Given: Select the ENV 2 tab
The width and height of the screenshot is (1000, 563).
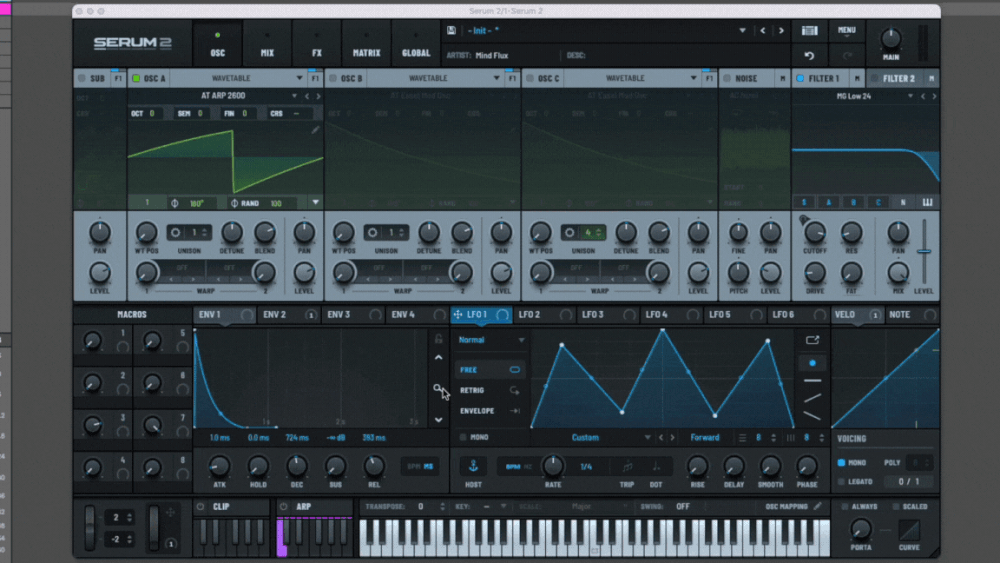Looking at the screenshot, I should pyautogui.click(x=288, y=314).
